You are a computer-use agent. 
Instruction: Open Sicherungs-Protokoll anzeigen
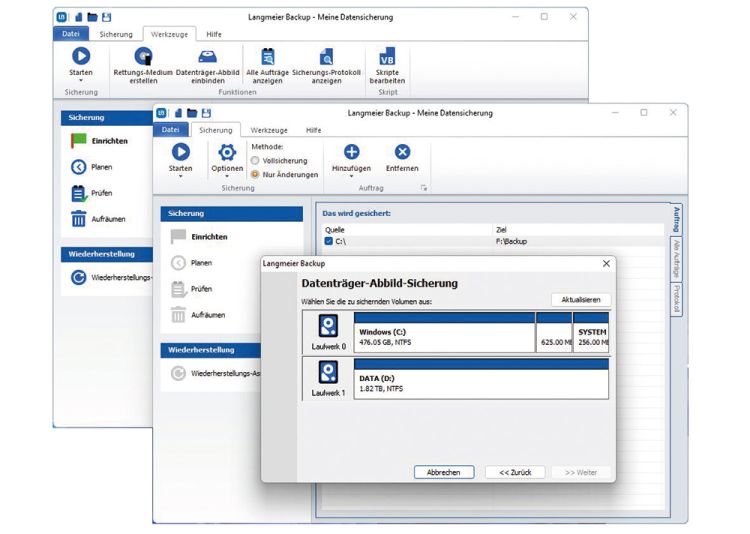326,66
